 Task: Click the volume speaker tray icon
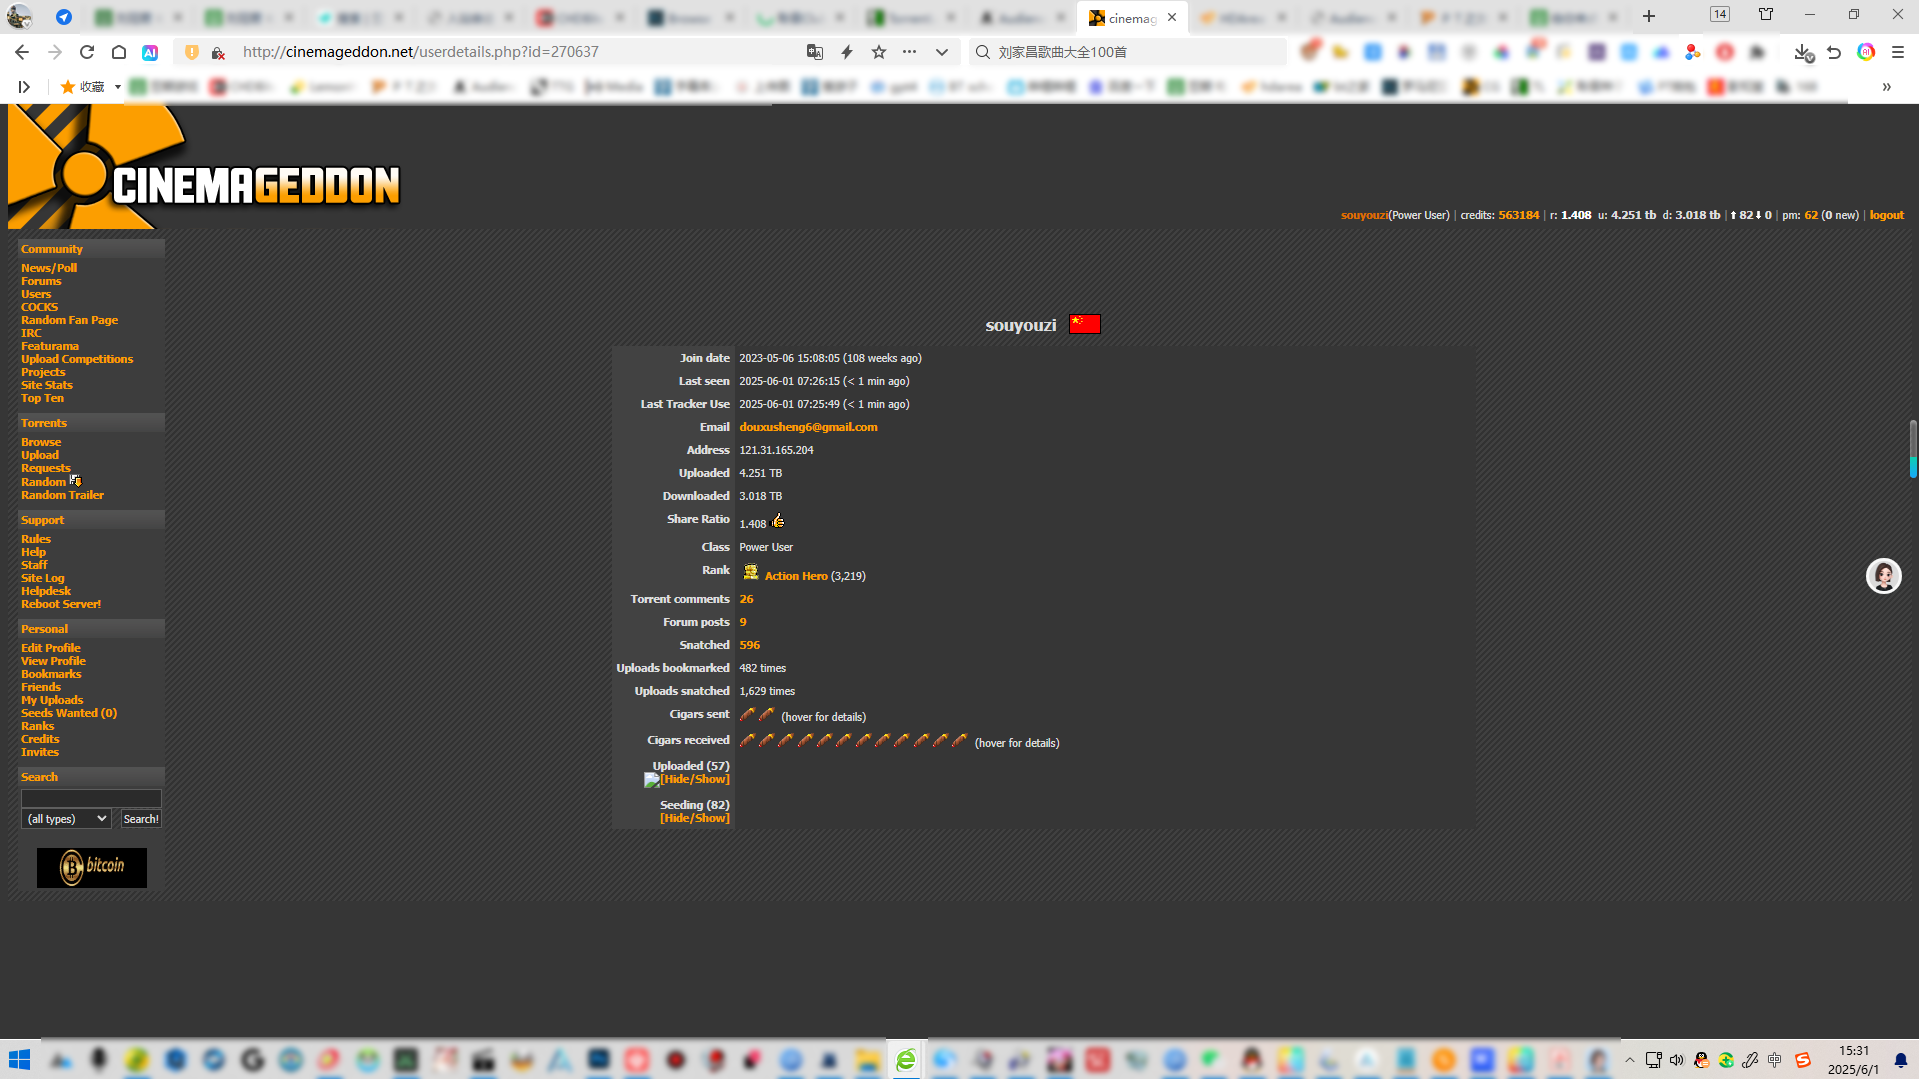point(1677,1060)
